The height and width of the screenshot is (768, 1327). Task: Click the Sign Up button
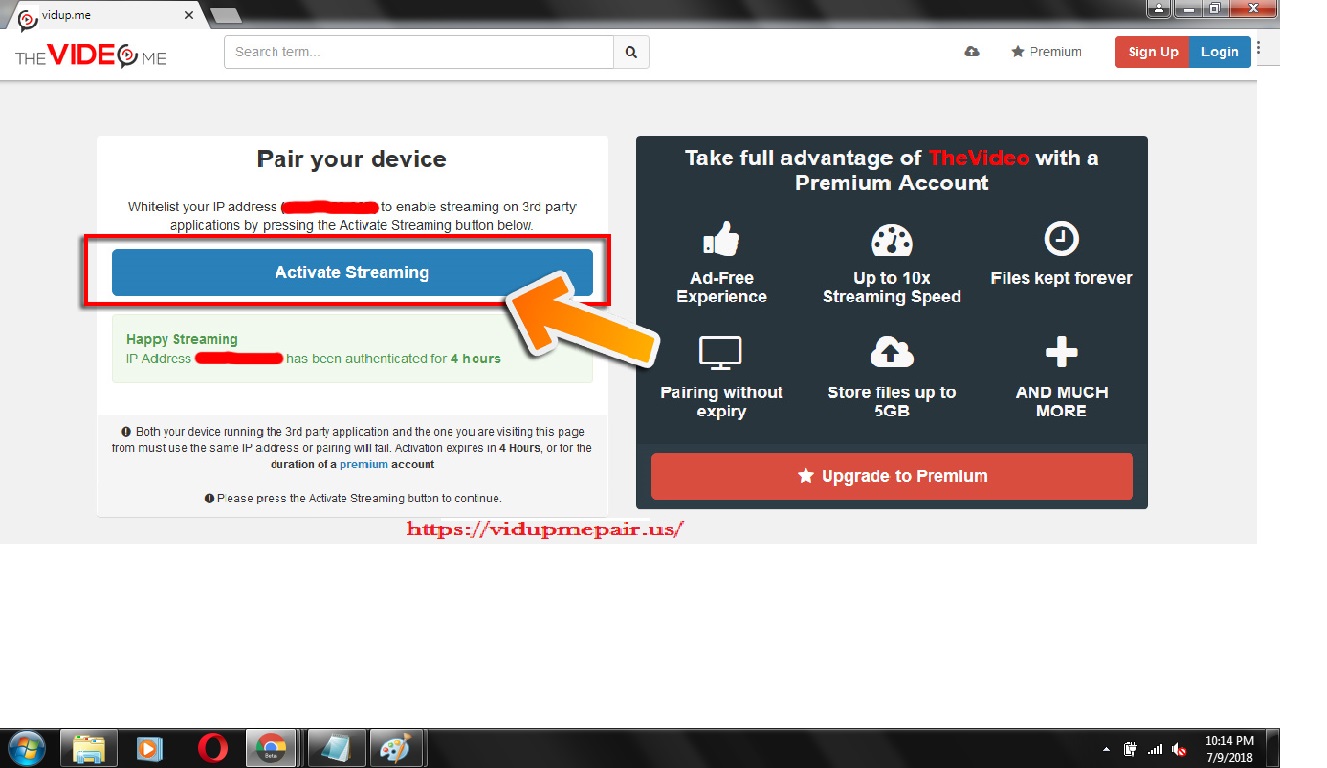1153,52
